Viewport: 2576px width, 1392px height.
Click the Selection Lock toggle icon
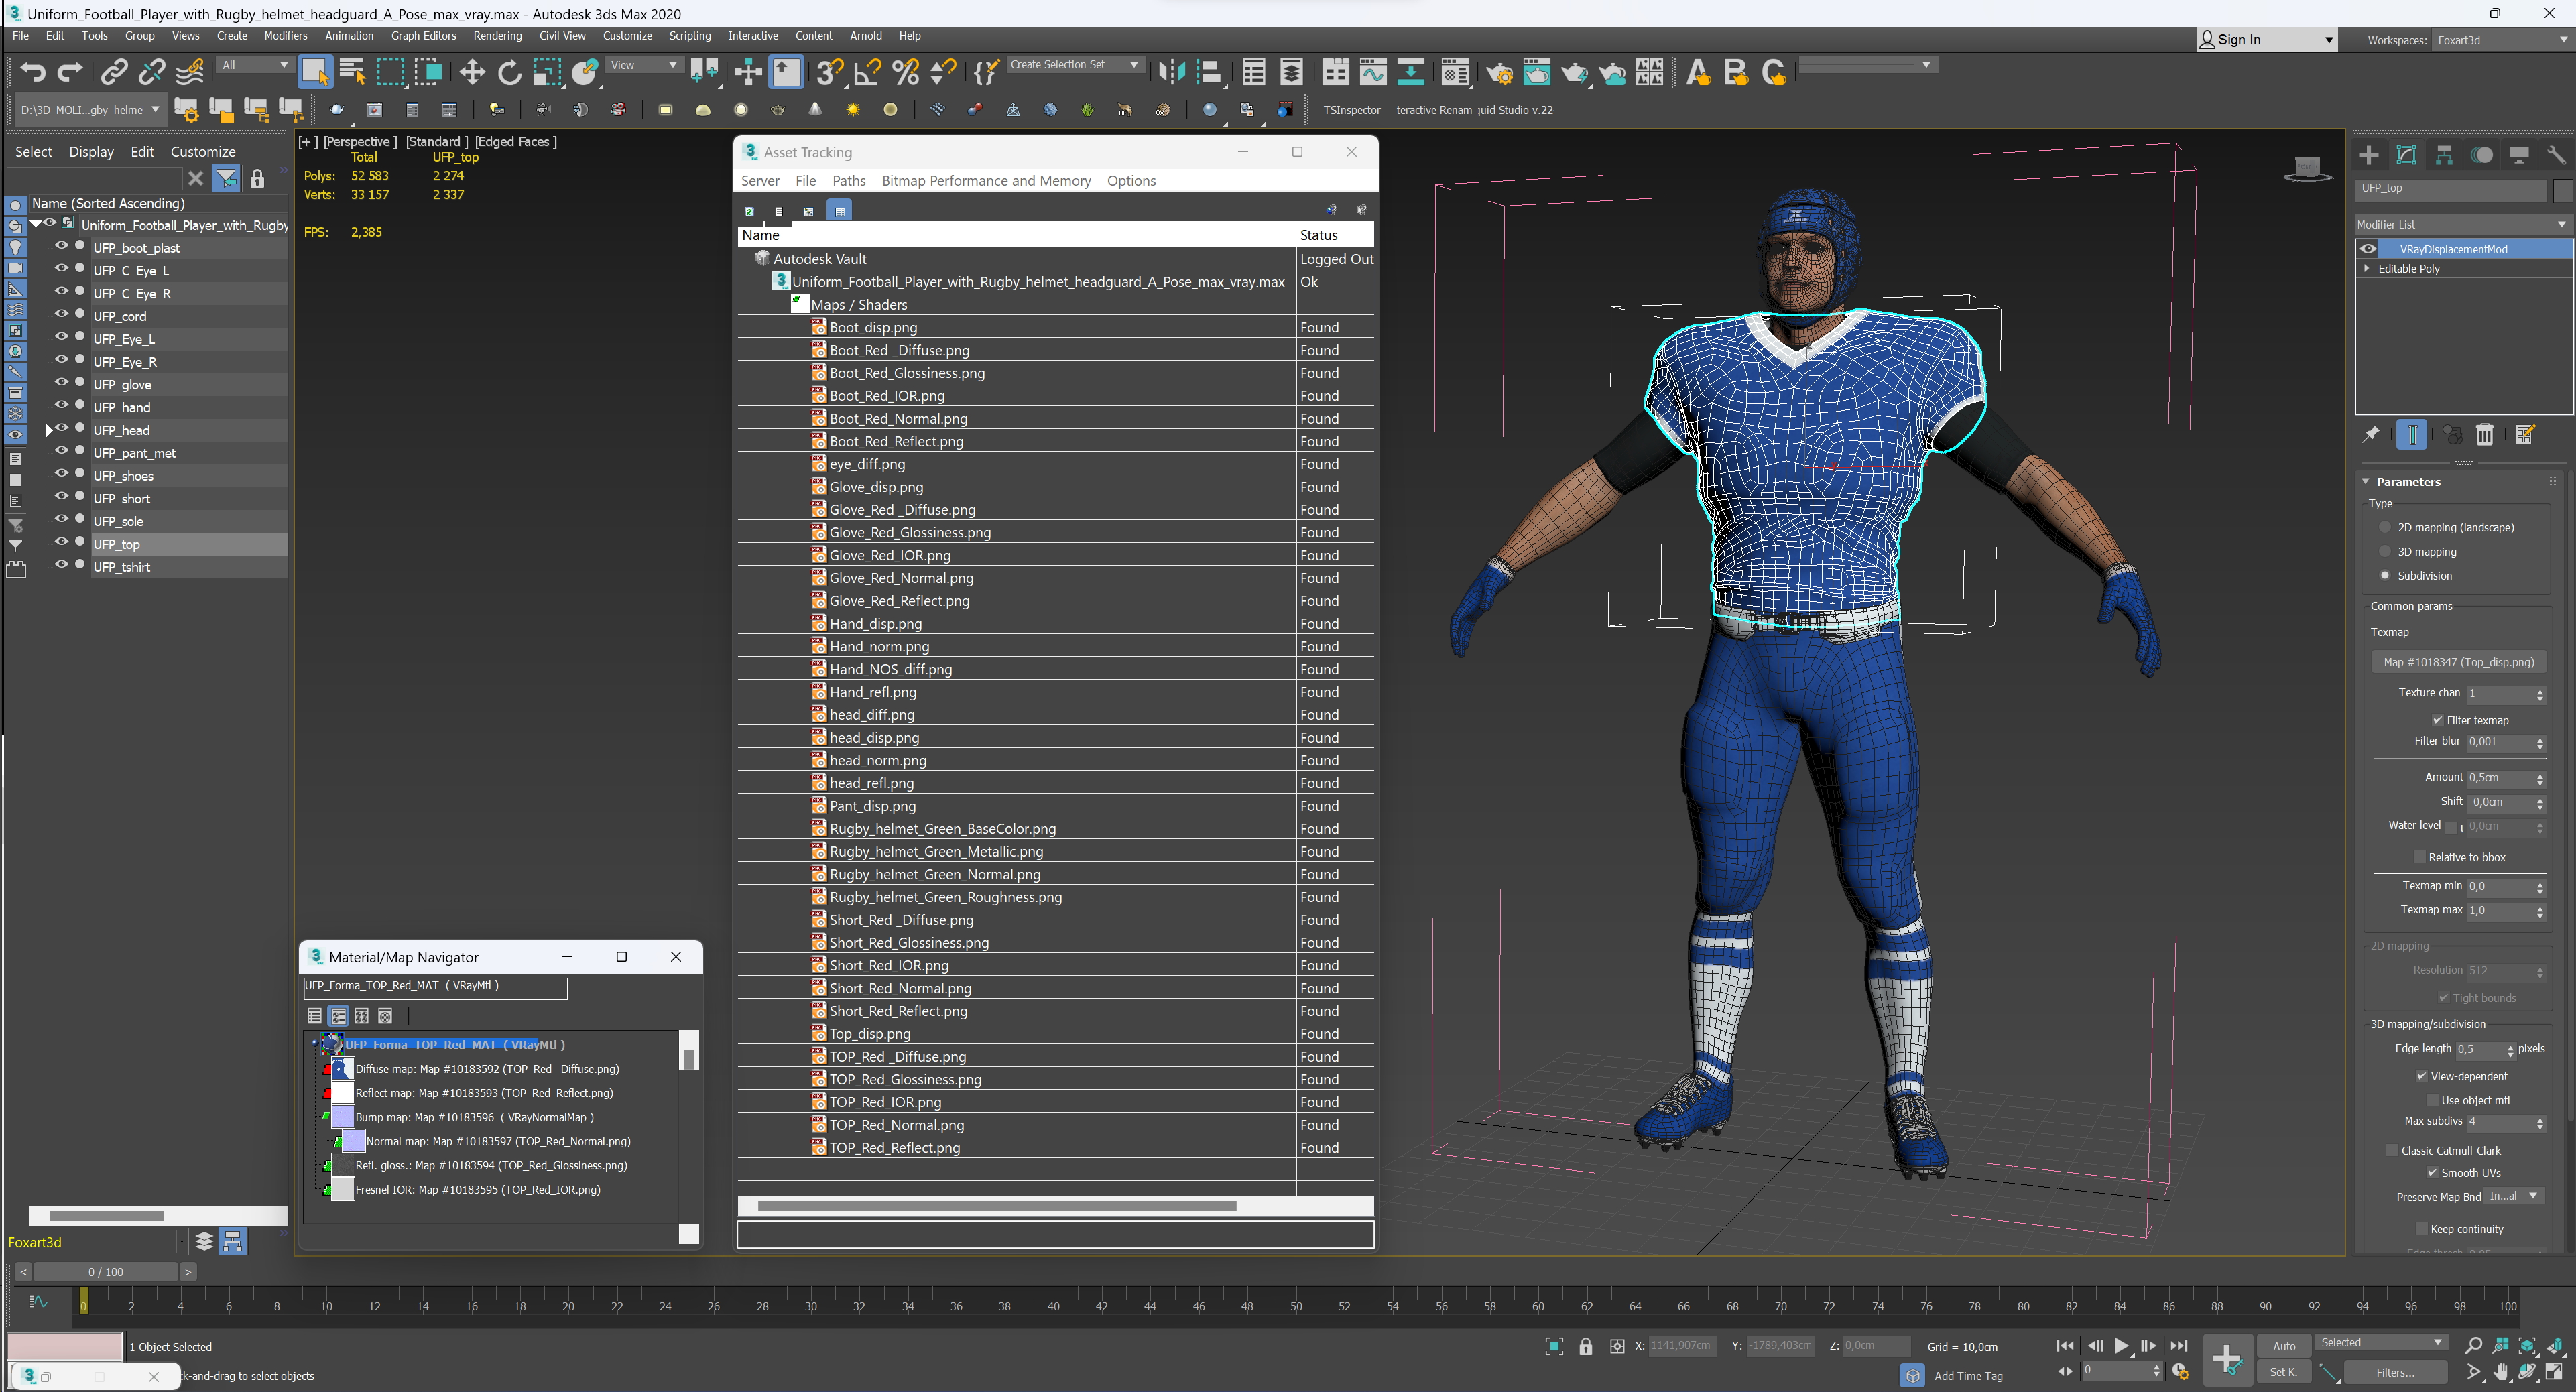coord(1585,1346)
